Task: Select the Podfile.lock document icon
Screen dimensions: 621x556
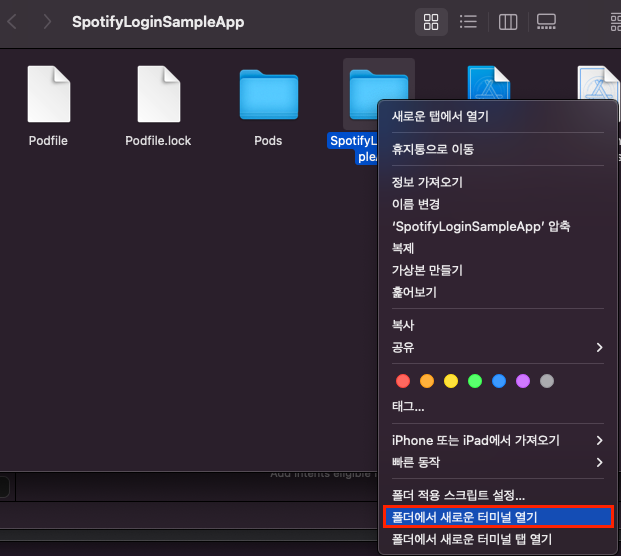Action: pos(159,94)
